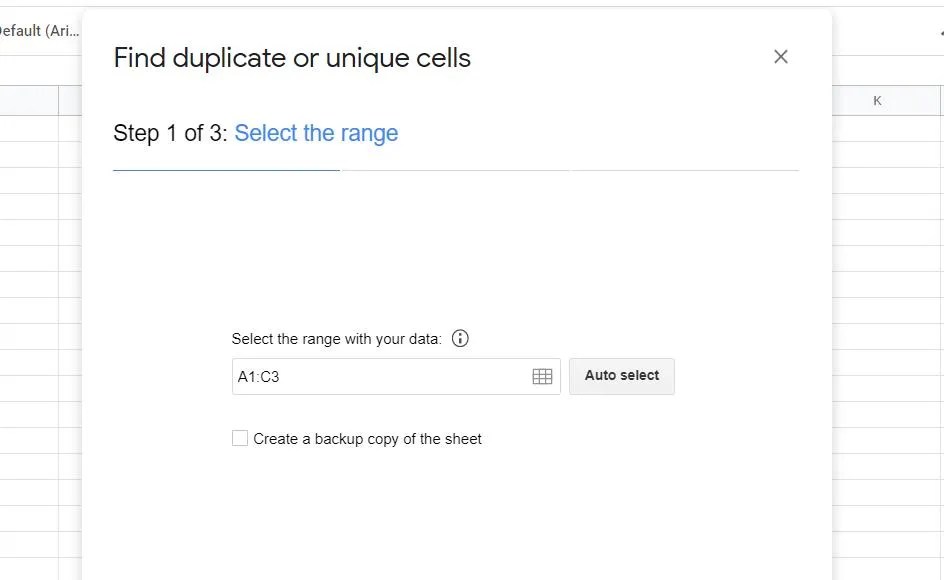Viewport: 944px width, 580px height.
Task: Expand the font selector showing Default (Ari...
Action: (x=38, y=31)
